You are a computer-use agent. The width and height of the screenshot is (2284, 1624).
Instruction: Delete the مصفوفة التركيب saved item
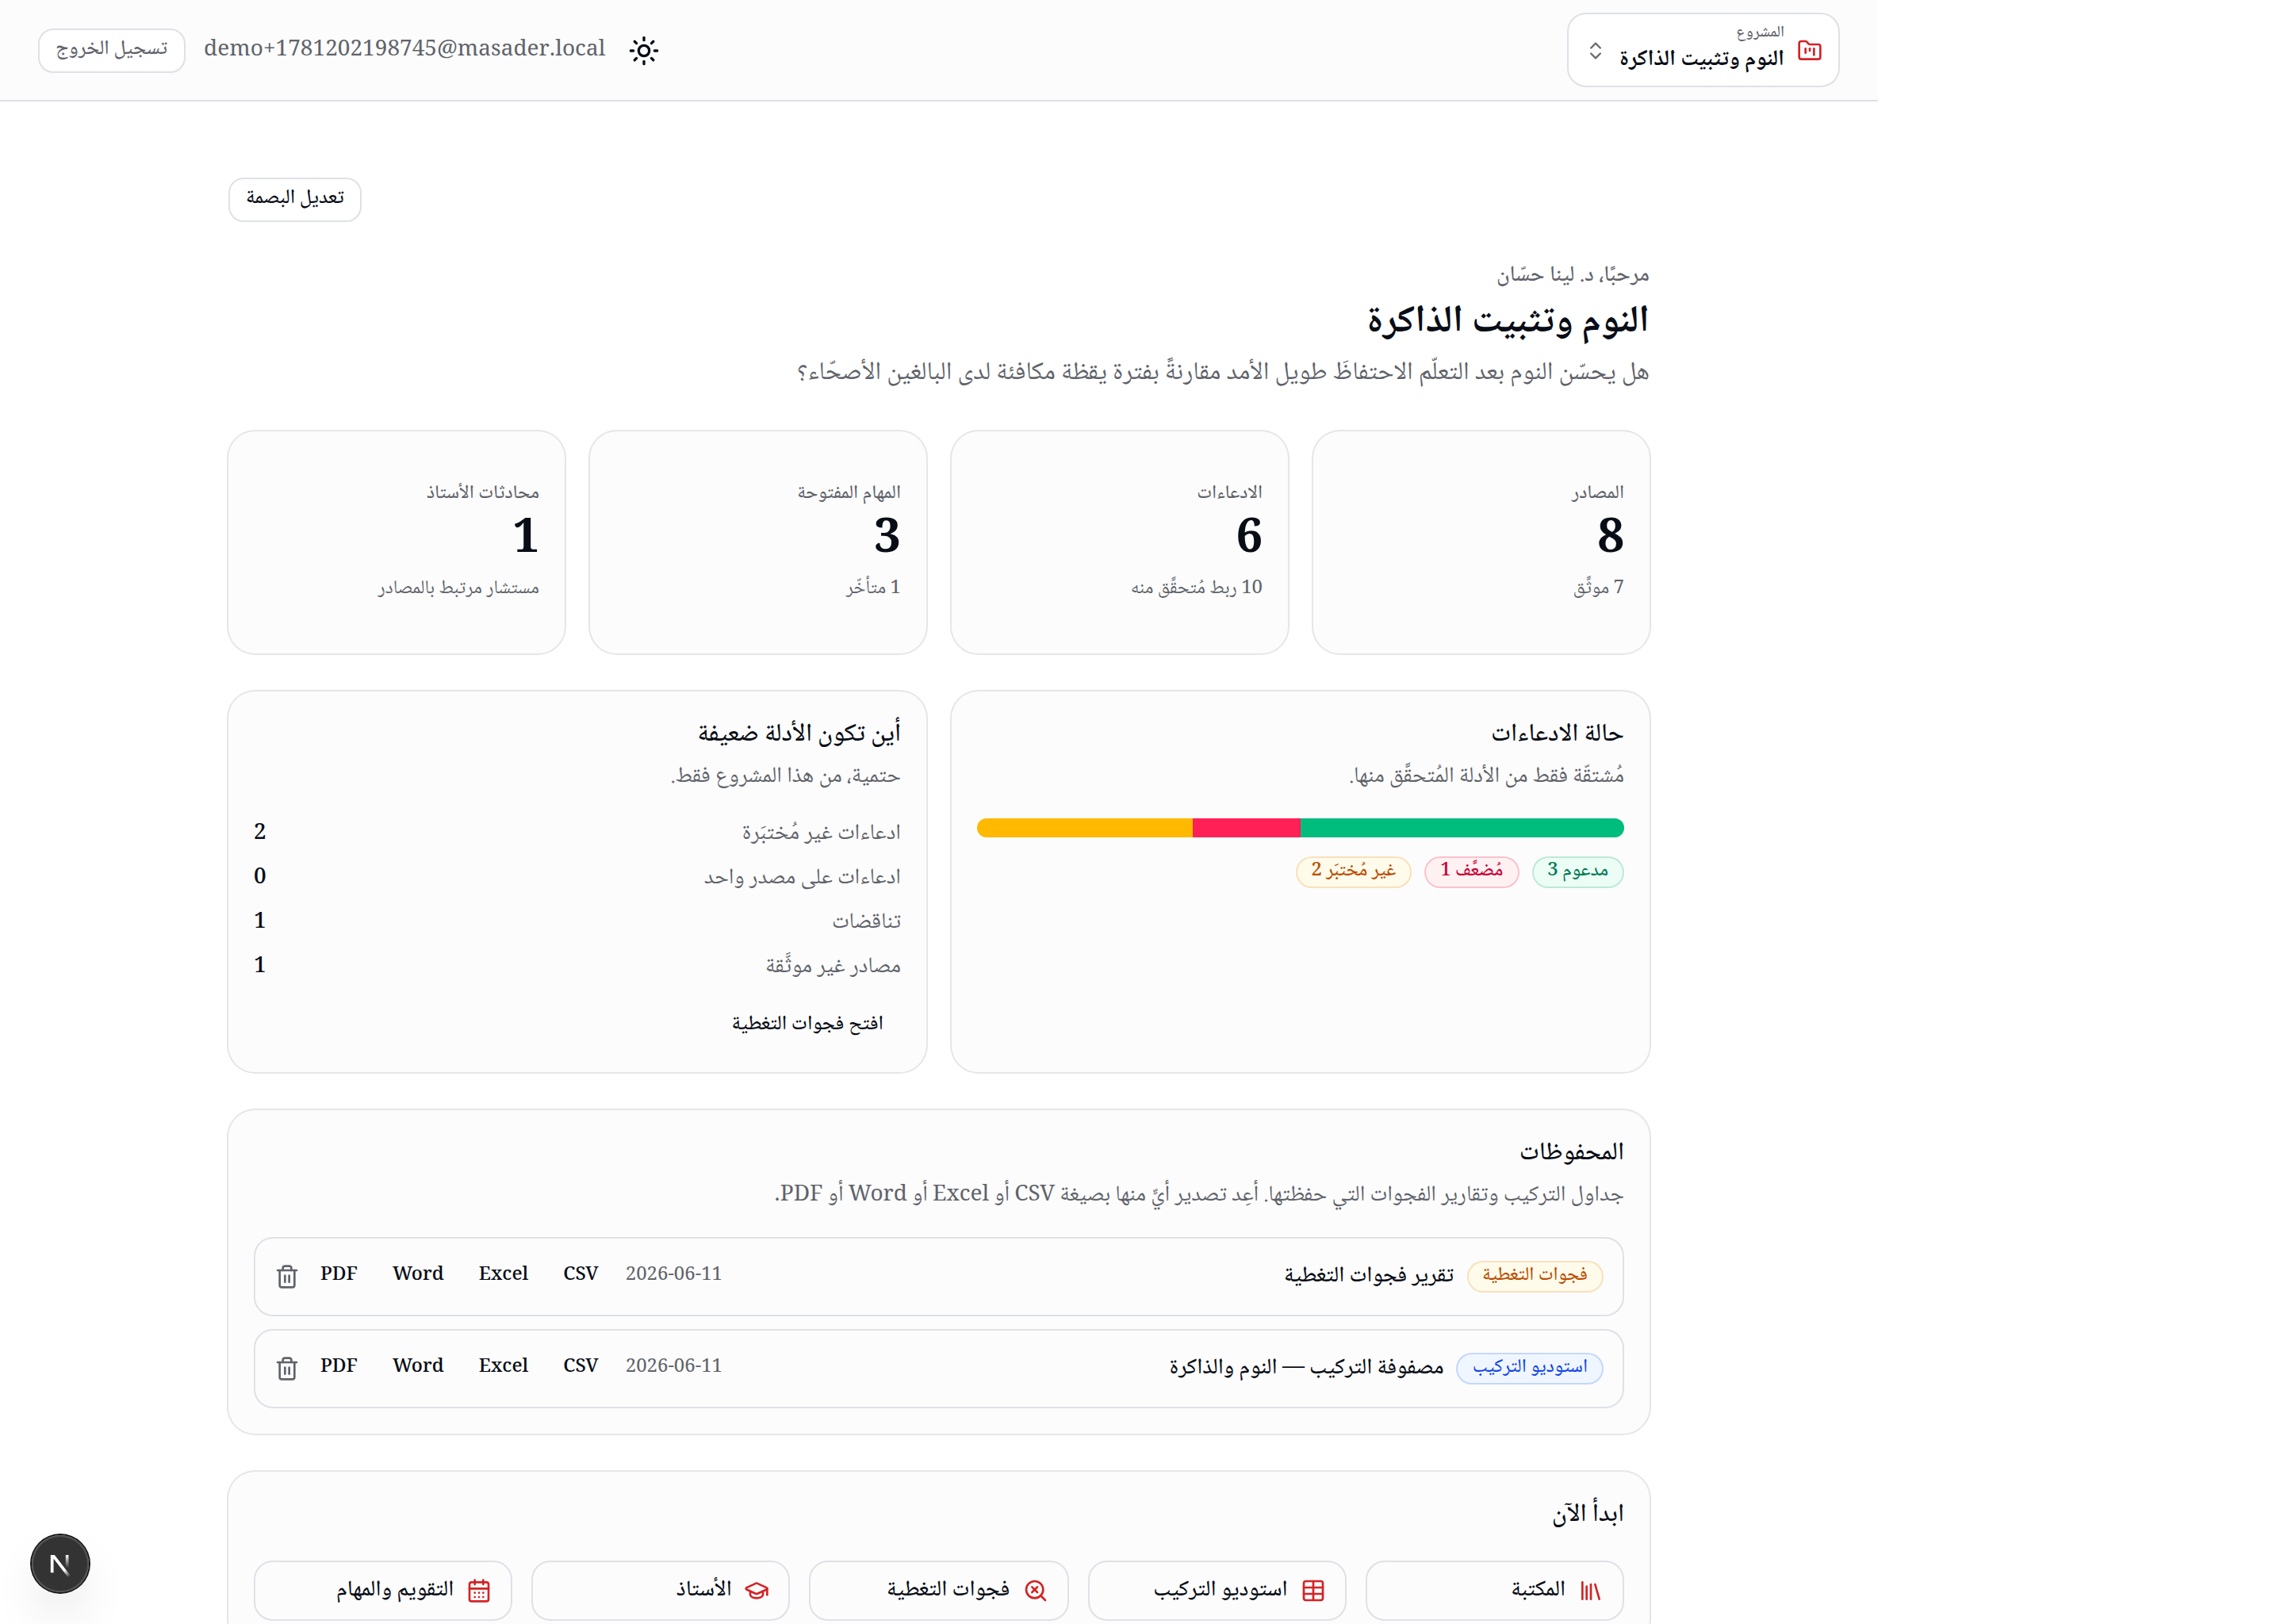pyautogui.click(x=287, y=1368)
